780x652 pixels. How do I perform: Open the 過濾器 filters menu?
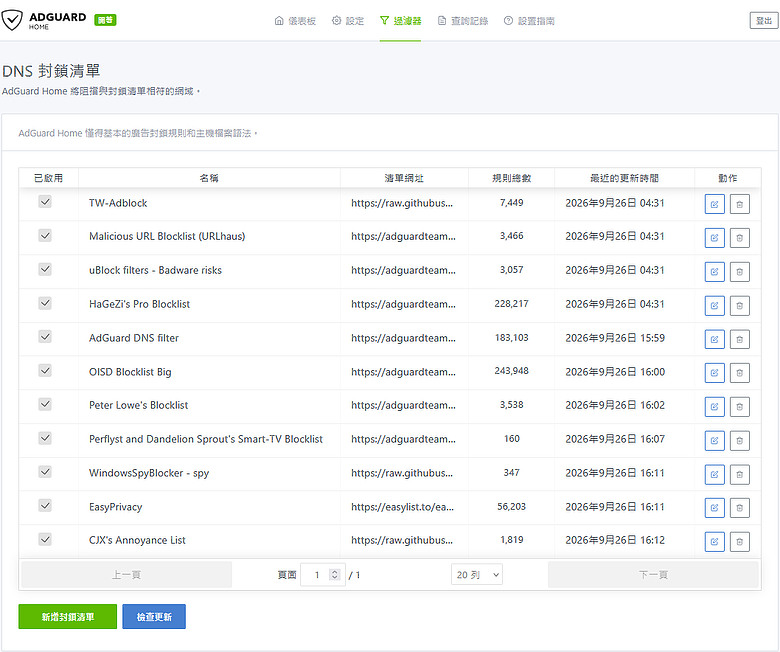click(x=400, y=20)
